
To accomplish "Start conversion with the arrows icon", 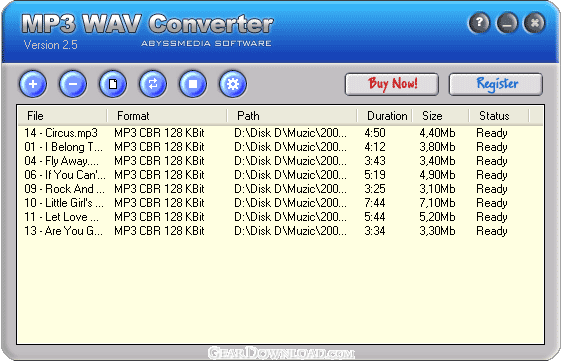I will click(153, 84).
